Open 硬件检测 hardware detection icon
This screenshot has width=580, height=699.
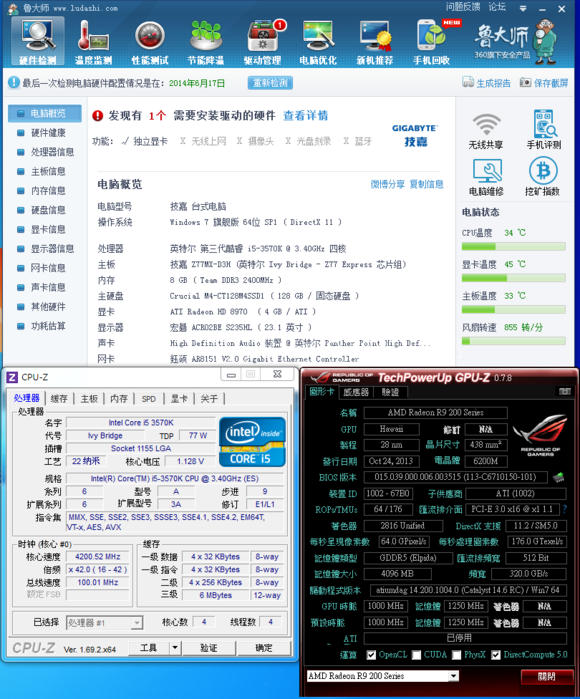click(38, 41)
